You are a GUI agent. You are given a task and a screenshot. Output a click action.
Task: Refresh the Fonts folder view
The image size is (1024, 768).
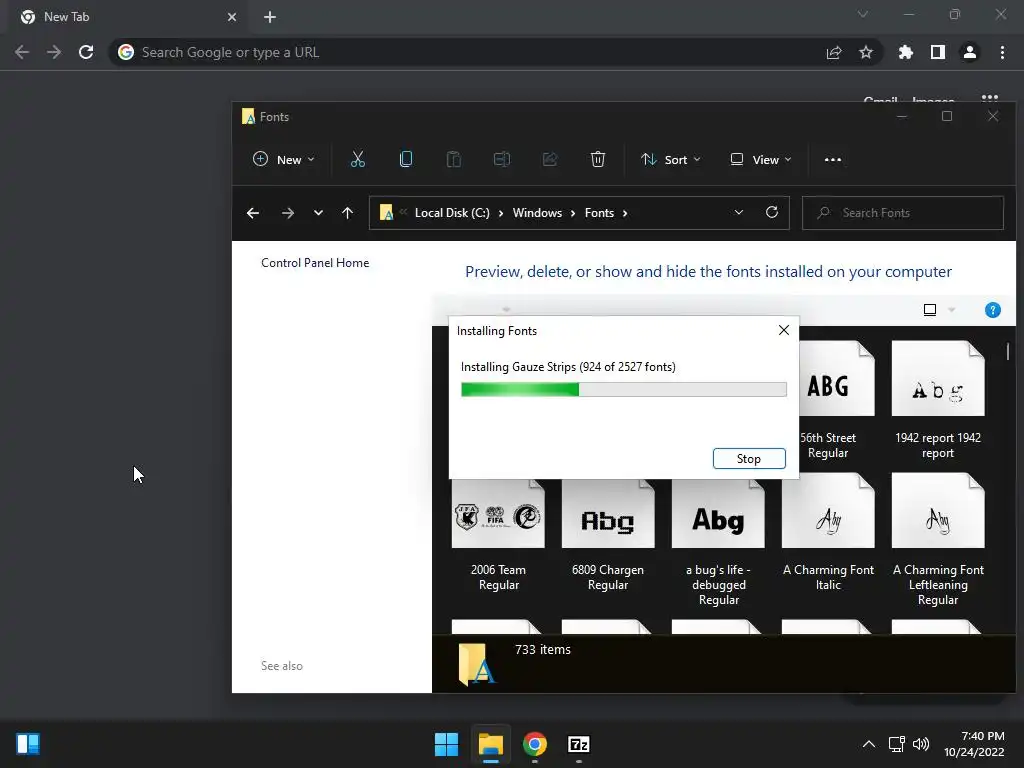click(x=772, y=212)
